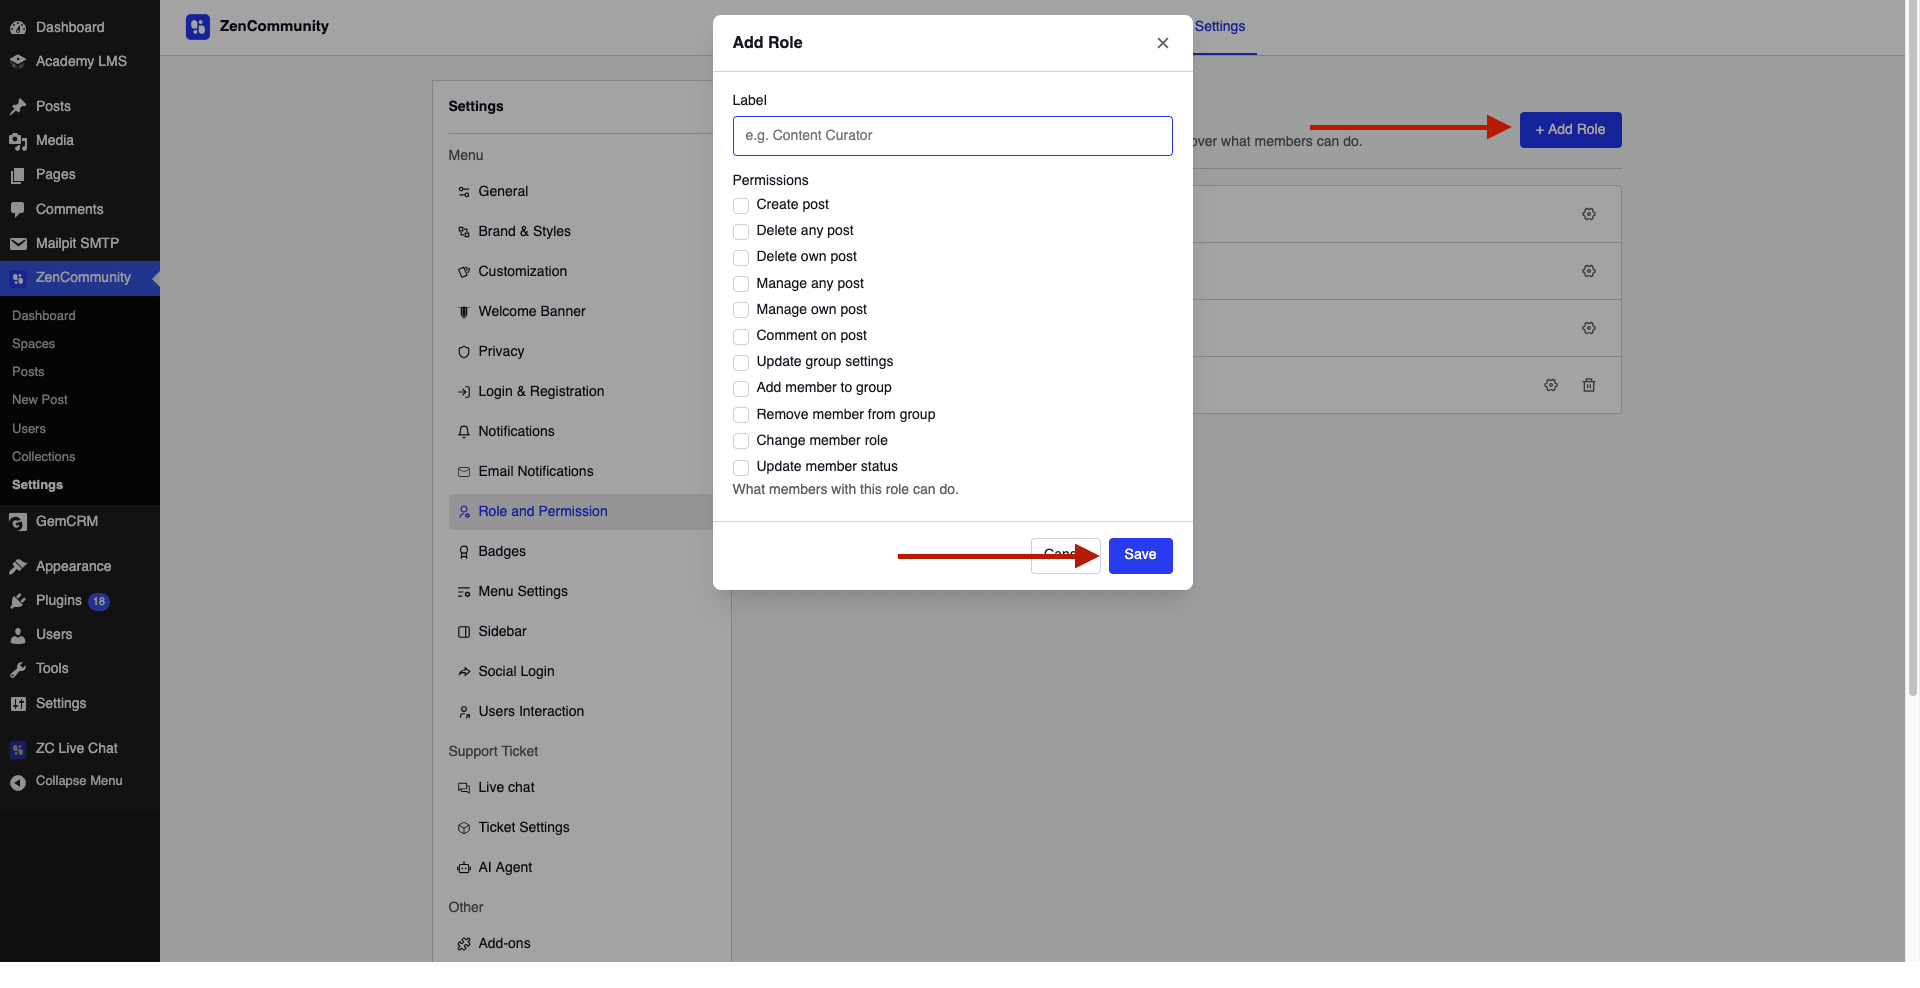
Task: Collapse the WordPress admin menu
Action: pos(79,782)
